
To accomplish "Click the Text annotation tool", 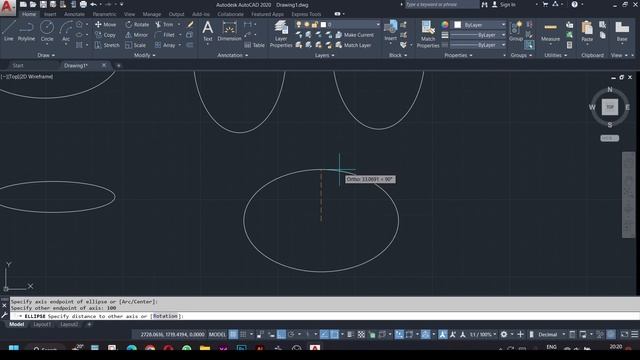I will tap(208, 31).
